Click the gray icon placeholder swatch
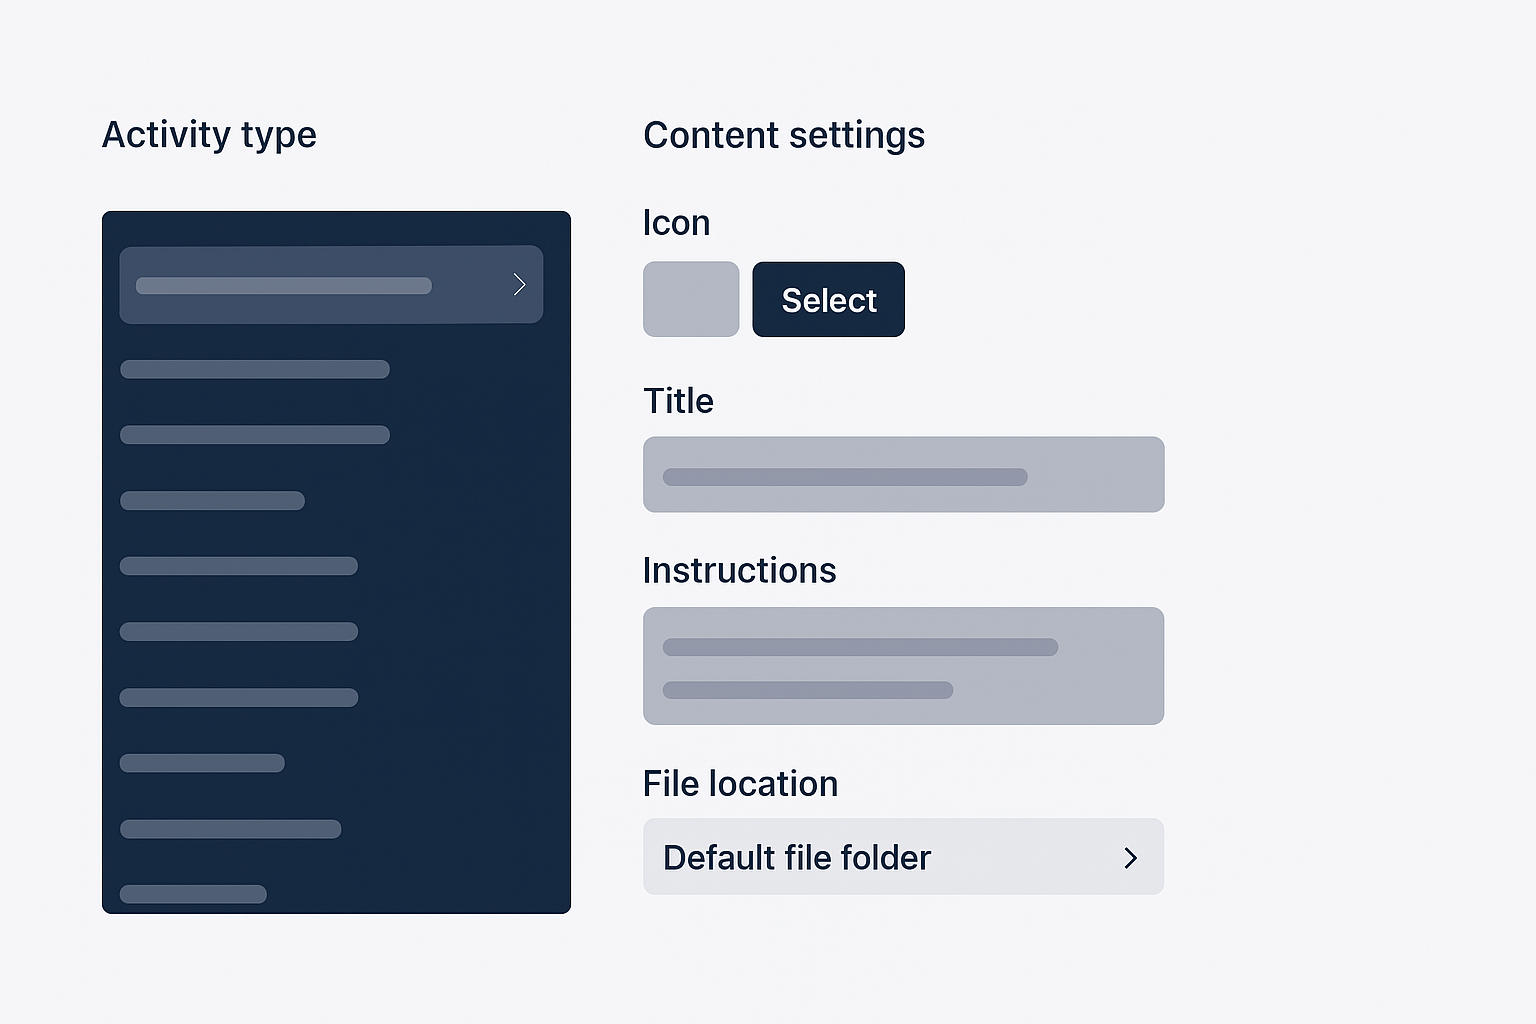The height and width of the screenshot is (1024, 1536). tap(691, 299)
